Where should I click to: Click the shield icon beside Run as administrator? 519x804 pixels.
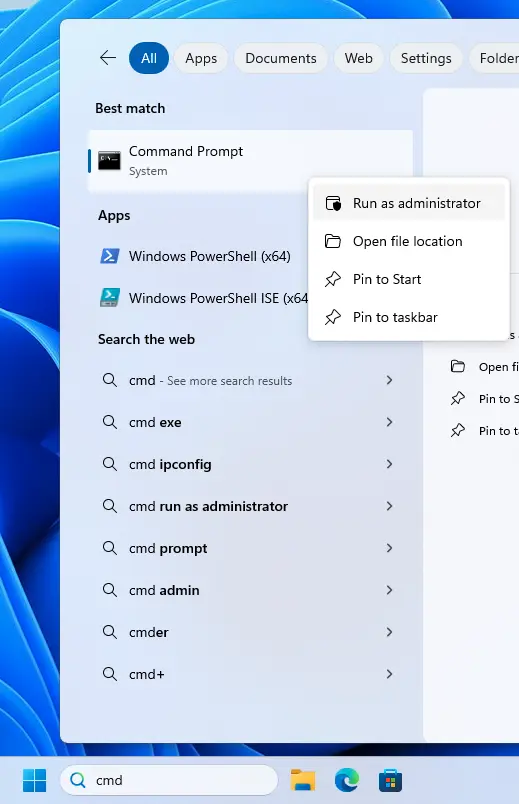[333, 203]
